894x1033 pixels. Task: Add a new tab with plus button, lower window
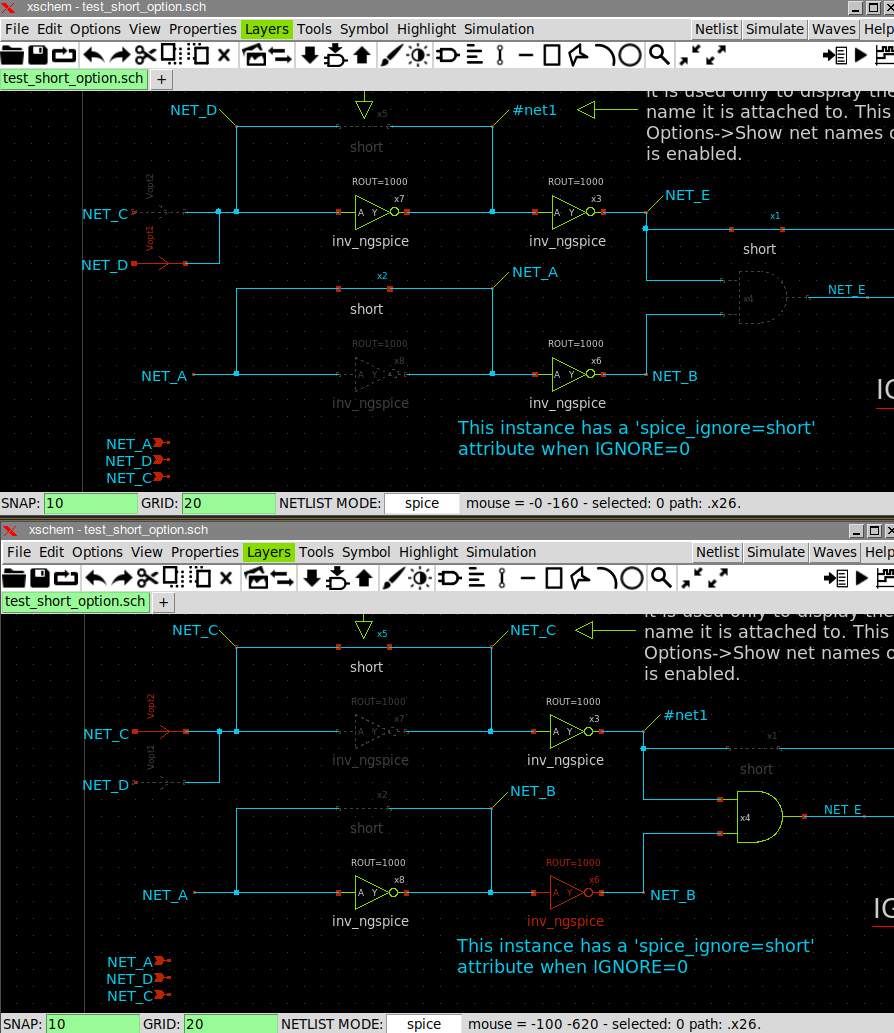click(164, 602)
